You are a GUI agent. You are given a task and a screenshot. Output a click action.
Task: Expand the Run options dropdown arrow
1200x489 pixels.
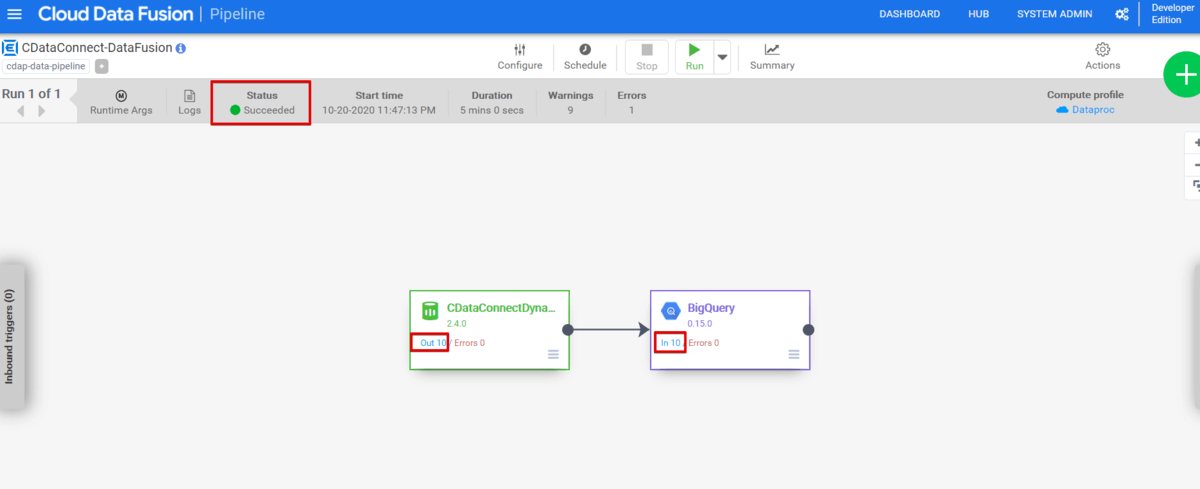coord(722,57)
